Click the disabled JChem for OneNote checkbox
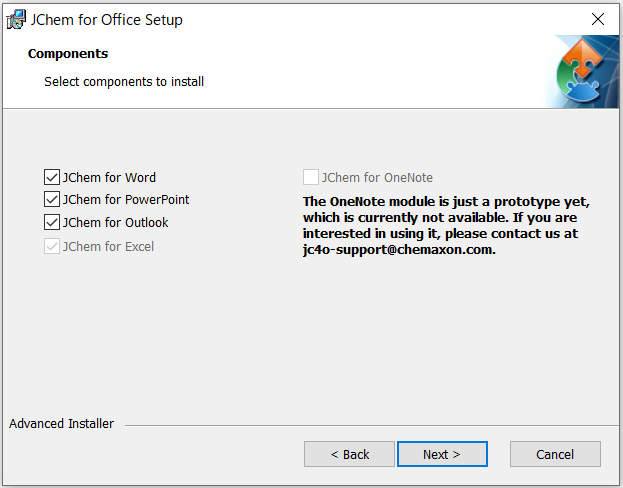Image resolution: width=623 pixels, height=488 pixels. tap(311, 177)
